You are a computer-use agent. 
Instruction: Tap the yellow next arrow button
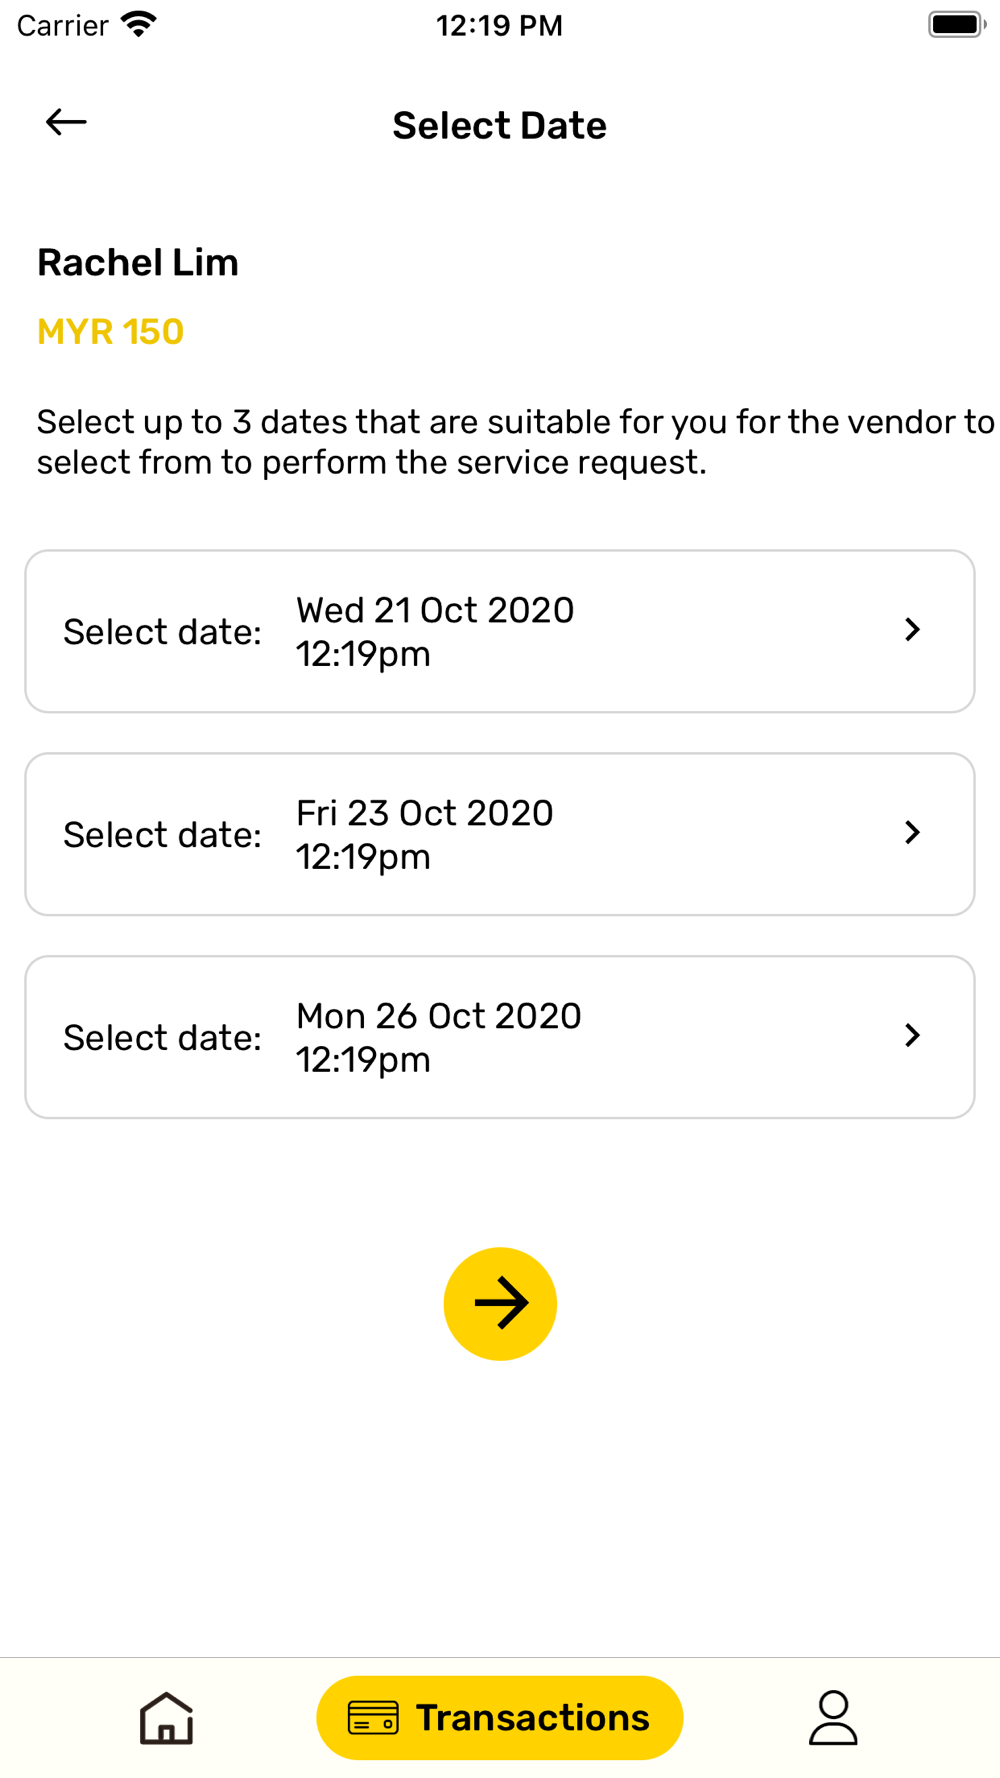(x=500, y=1303)
